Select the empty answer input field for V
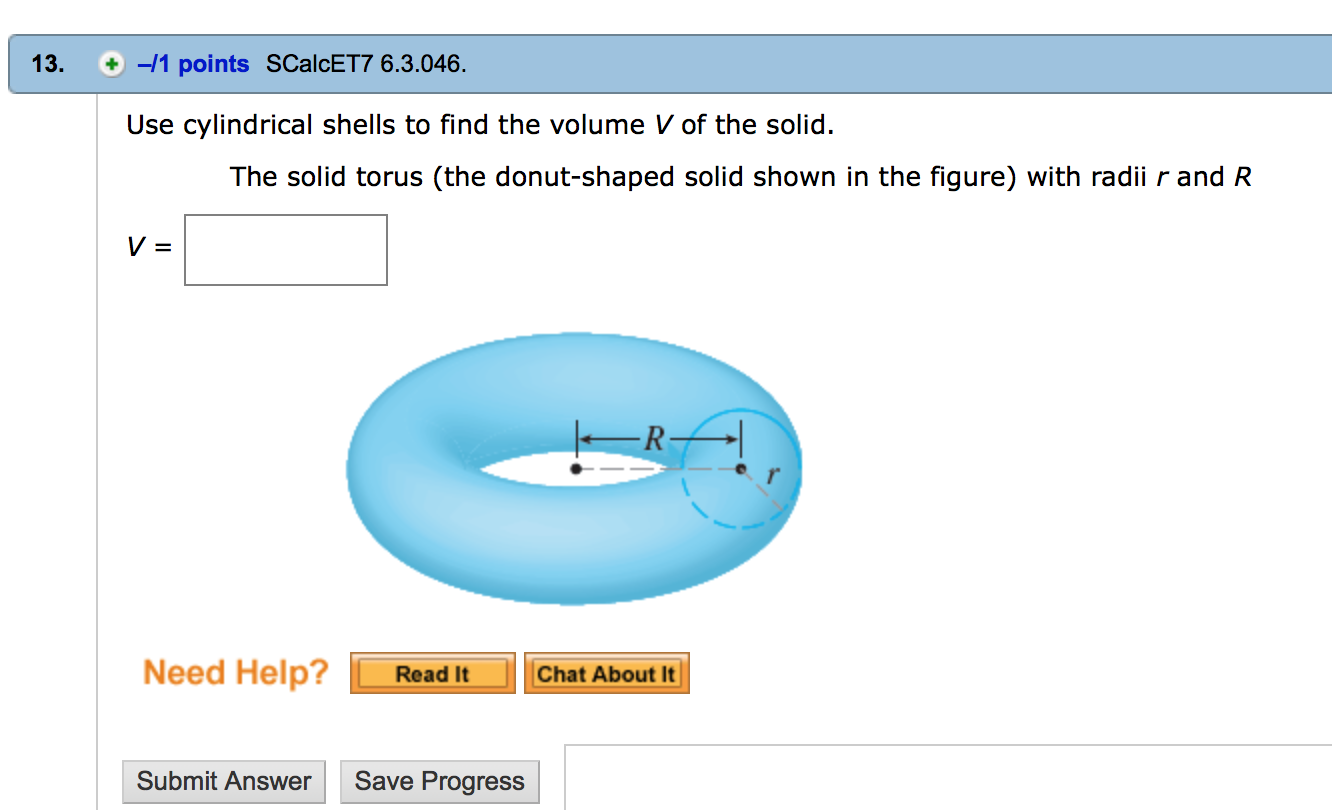The width and height of the screenshot is (1332, 810). [285, 250]
